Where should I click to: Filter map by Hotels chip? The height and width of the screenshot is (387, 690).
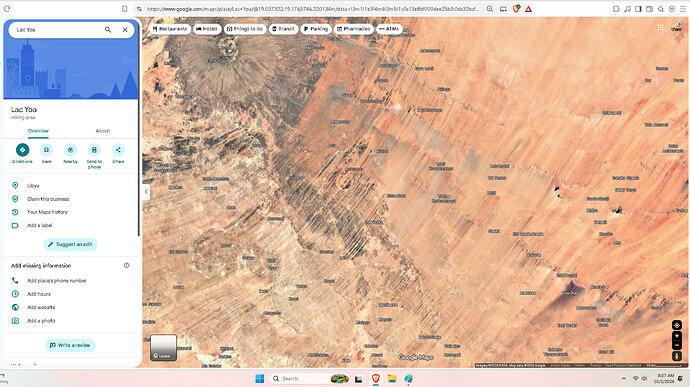(x=207, y=29)
